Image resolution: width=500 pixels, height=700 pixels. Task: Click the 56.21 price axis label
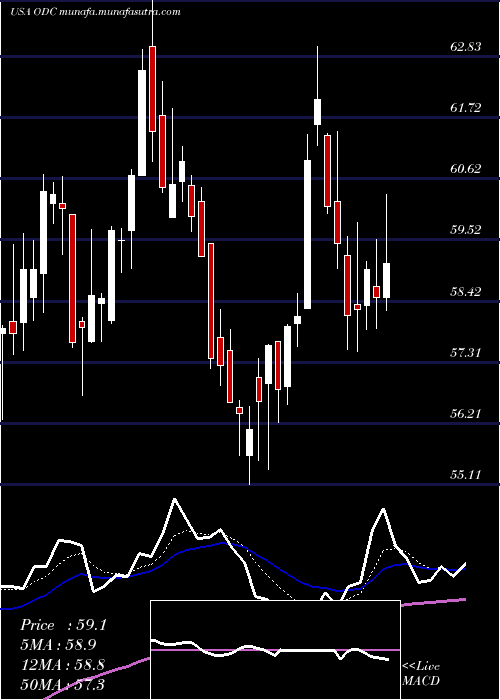pos(466,414)
